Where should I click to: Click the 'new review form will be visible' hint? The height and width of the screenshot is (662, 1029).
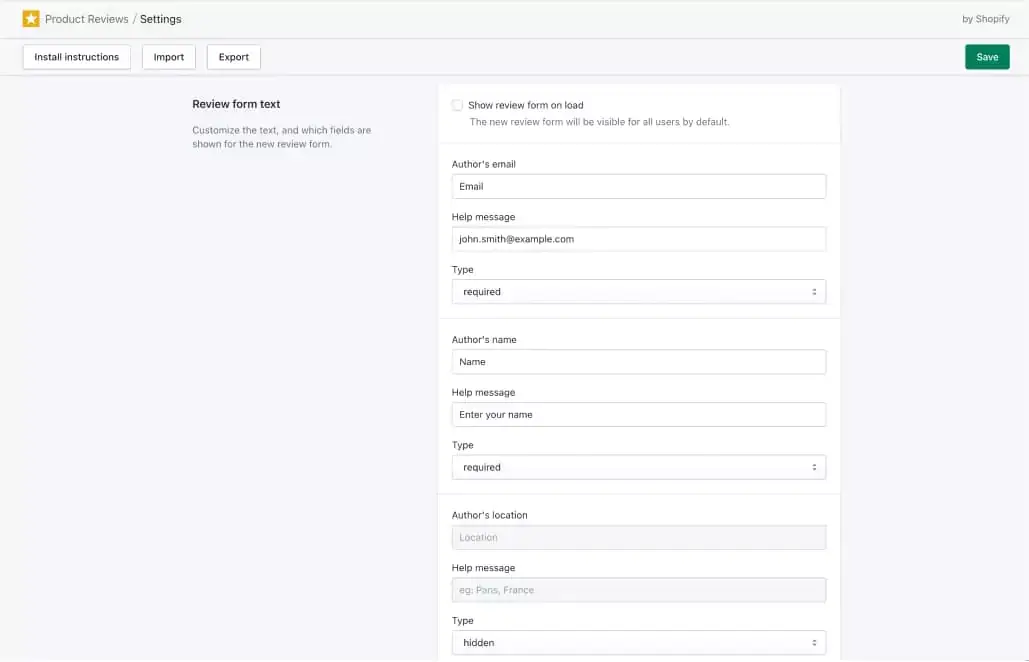[599, 122]
